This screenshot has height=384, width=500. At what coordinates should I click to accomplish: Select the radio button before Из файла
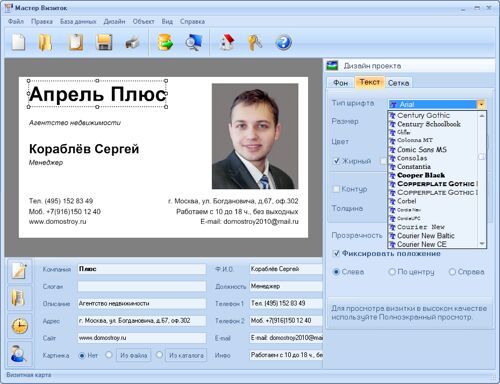tap(109, 355)
